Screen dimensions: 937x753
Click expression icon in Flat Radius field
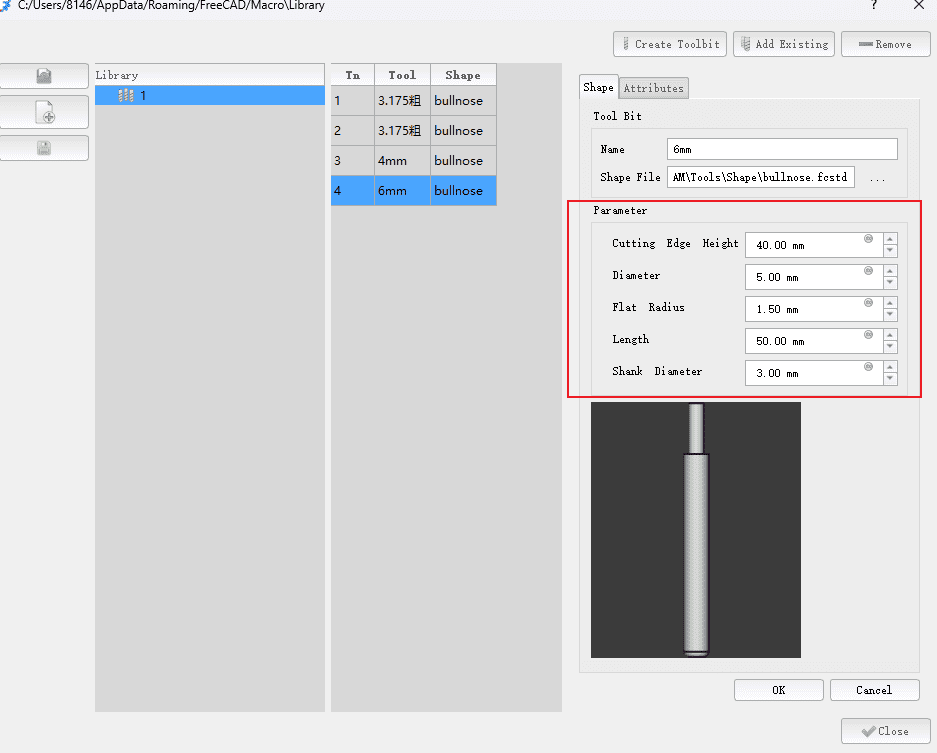[868, 303]
